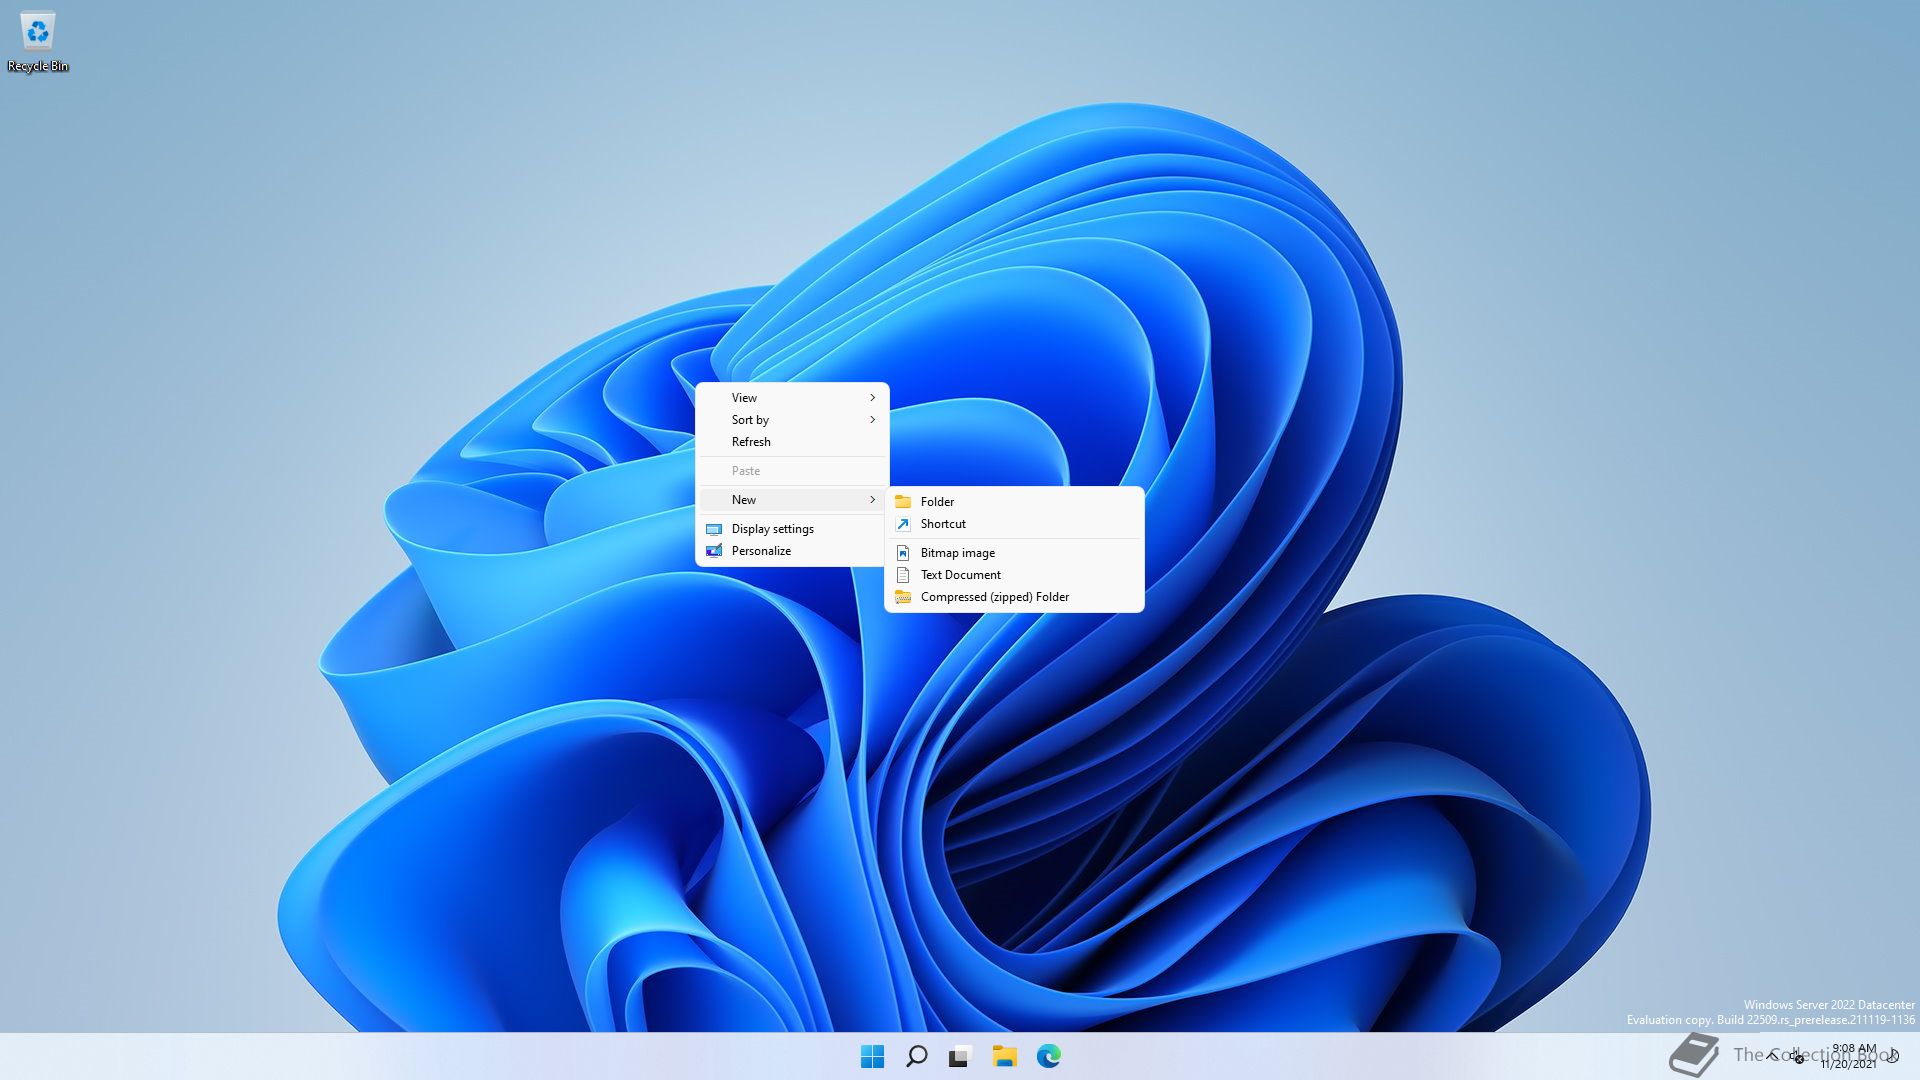The width and height of the screenshot is (1920, 1080).
Task: Click the notification moon icon in tray
Action: click(1892, 1056)
